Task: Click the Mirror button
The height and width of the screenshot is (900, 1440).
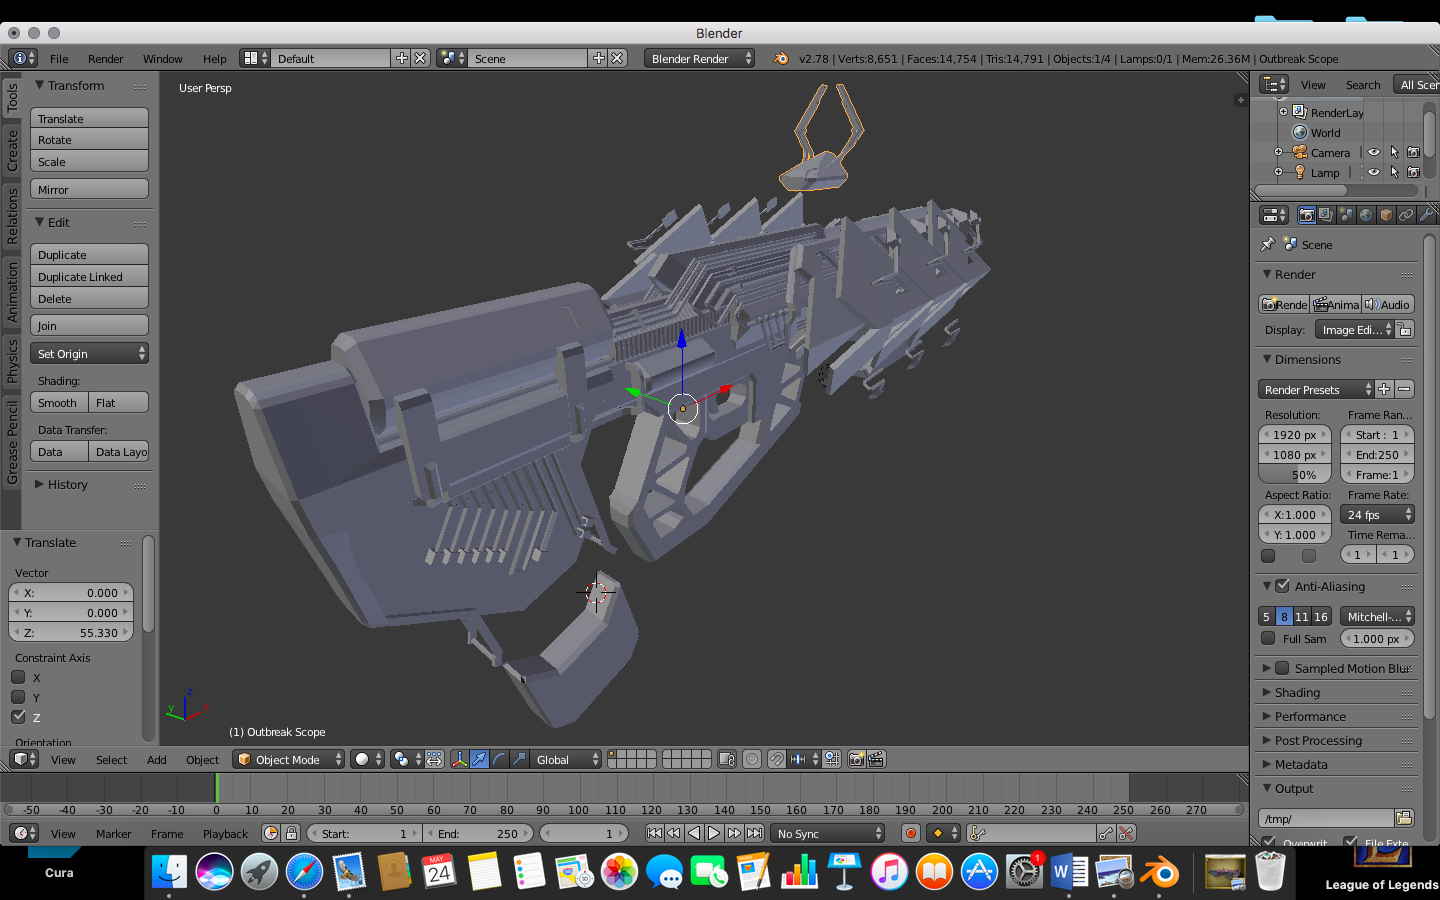Action: click(x=89, y=189)
